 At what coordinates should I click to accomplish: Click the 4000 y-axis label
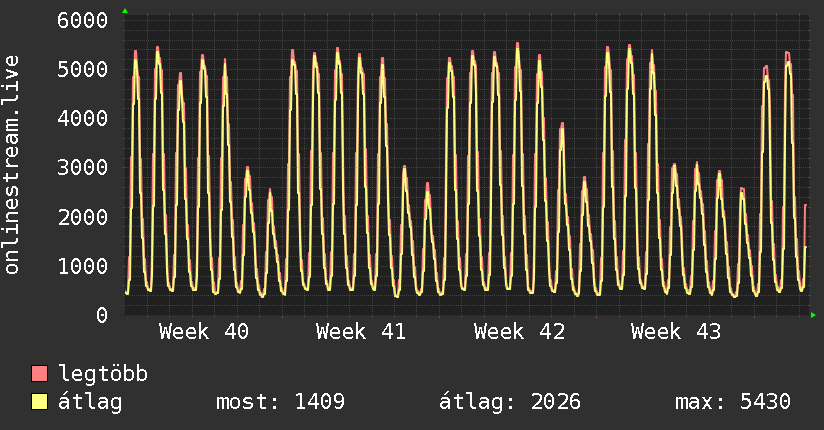tap(82, 118)
